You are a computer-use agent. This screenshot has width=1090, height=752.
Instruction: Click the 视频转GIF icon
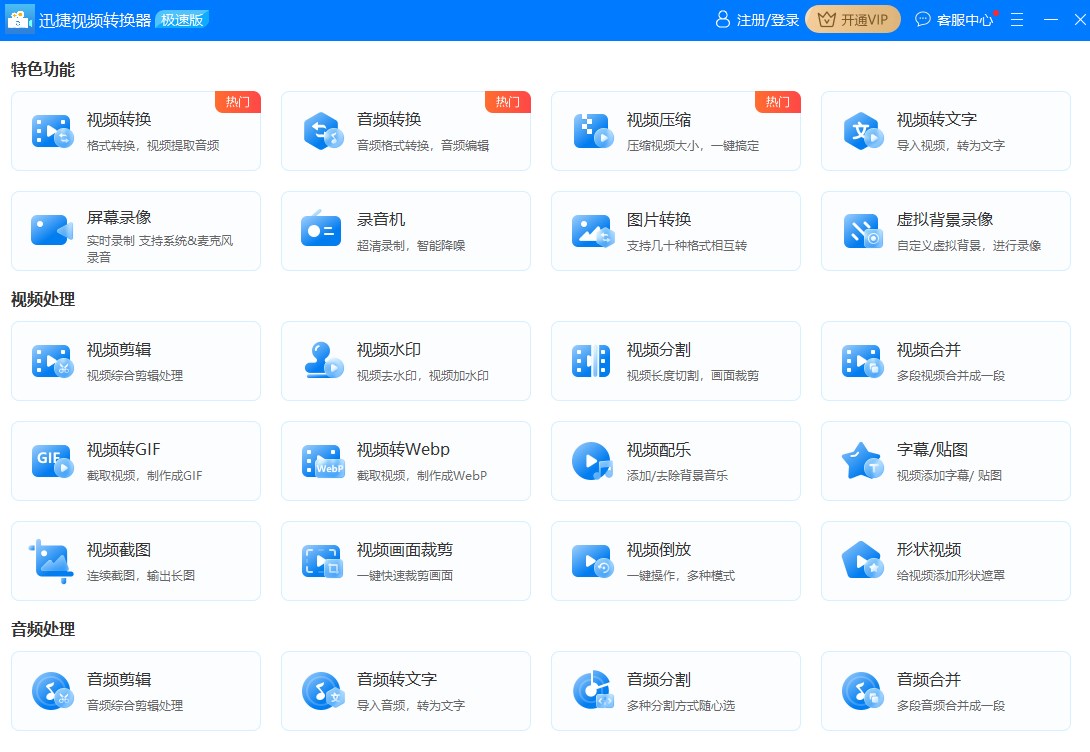(x=52, y=461)
